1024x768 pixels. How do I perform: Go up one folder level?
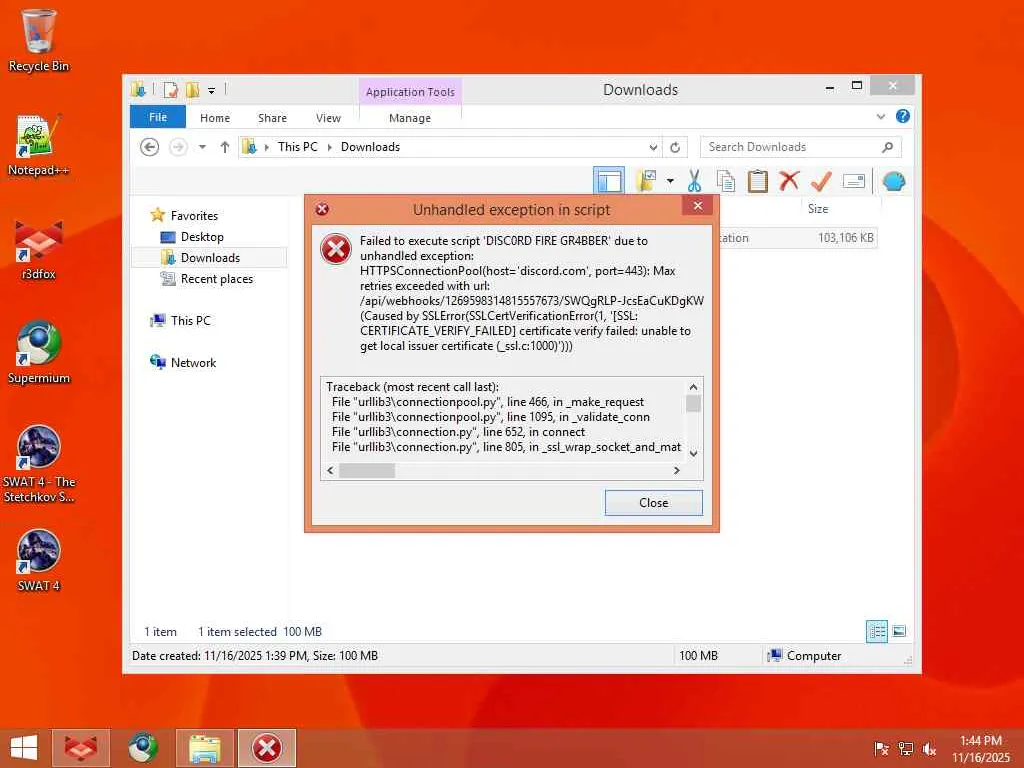225,147
